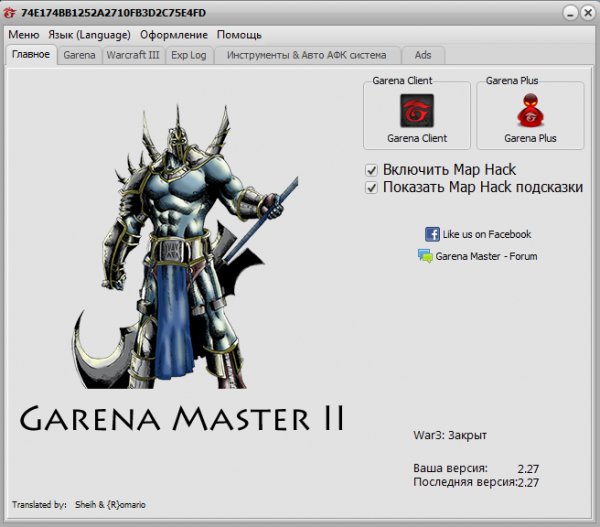Screen dimensions: 600x527
Task: Open the Garena Master - Forum link
Action: coord(486,256)
